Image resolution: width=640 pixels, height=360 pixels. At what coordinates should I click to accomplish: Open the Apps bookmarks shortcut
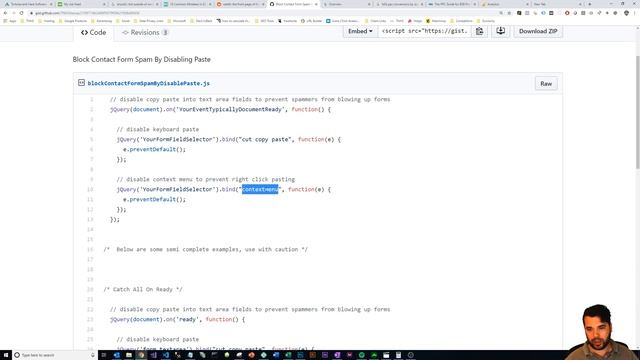click(x=9, y=21)
